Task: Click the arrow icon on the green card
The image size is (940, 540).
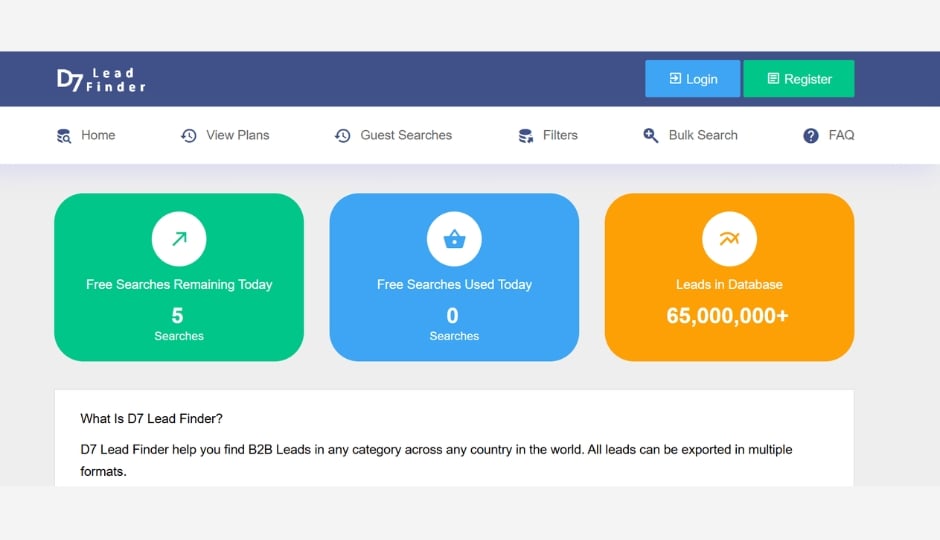Action: click(x=179, y=239)
